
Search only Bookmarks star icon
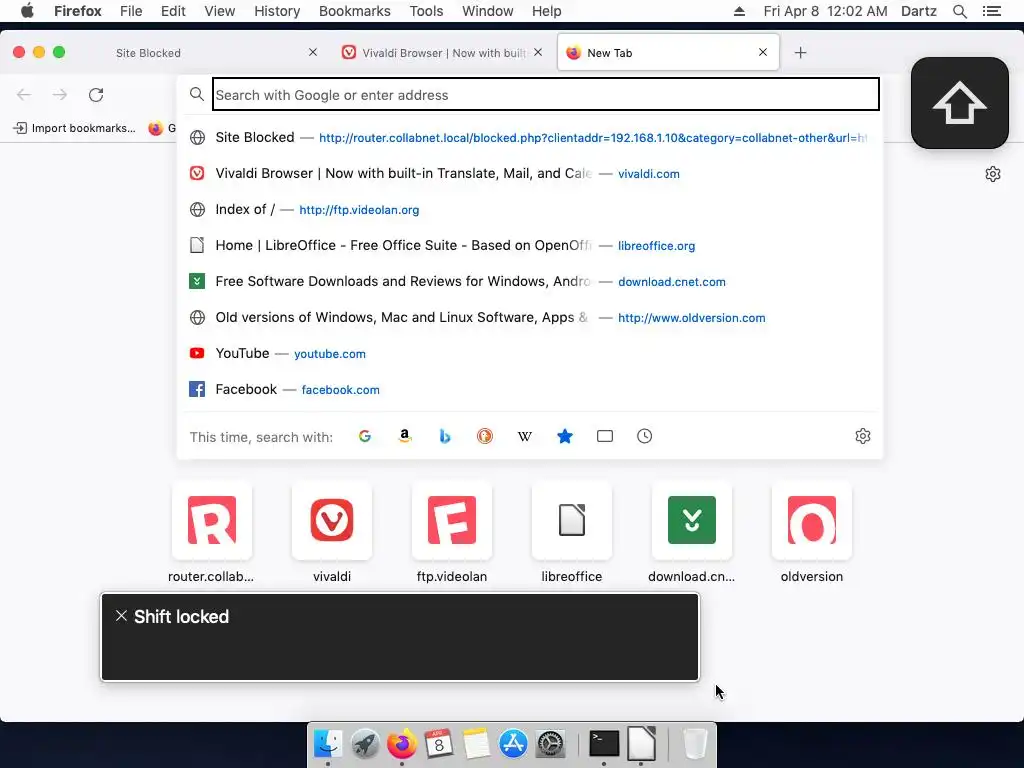(565, 436)
